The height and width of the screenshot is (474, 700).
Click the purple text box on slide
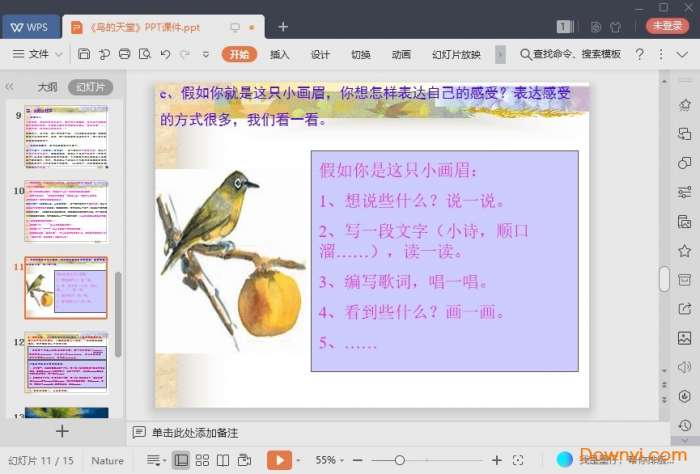click(x=445, y=261)
